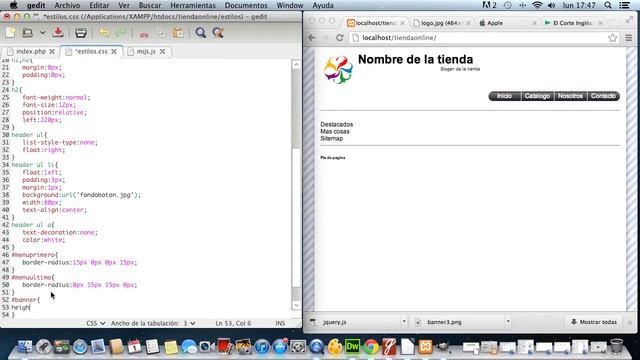Close the mijs.js tab
This screenshot has width=640, height=360.
(162, 51)
